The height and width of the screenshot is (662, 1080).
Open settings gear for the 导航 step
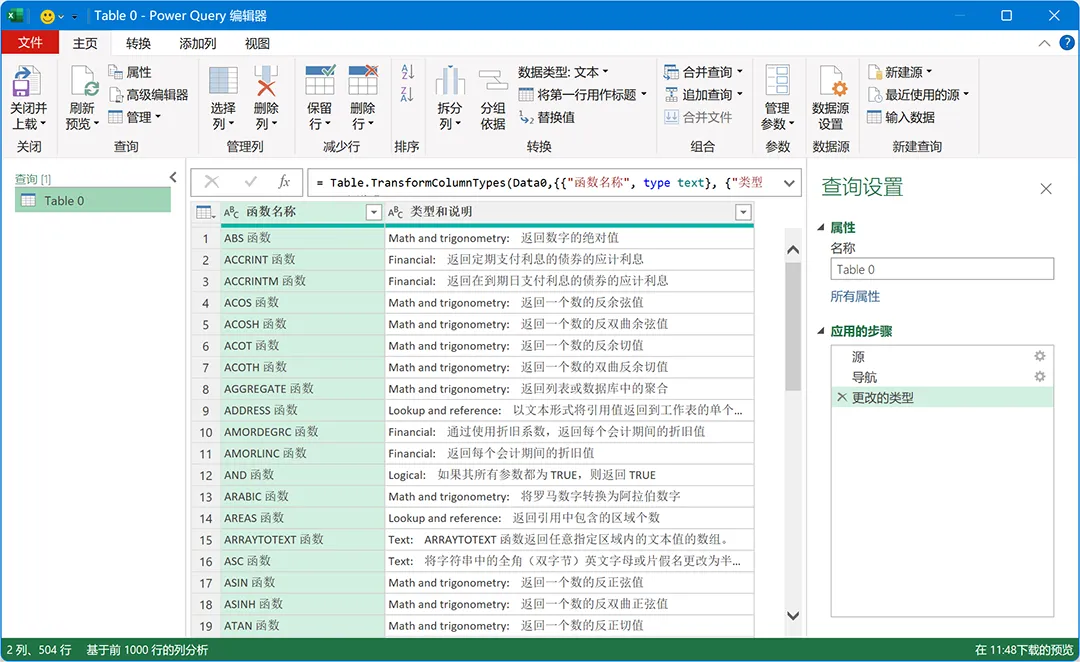[x=1039, y=377]
